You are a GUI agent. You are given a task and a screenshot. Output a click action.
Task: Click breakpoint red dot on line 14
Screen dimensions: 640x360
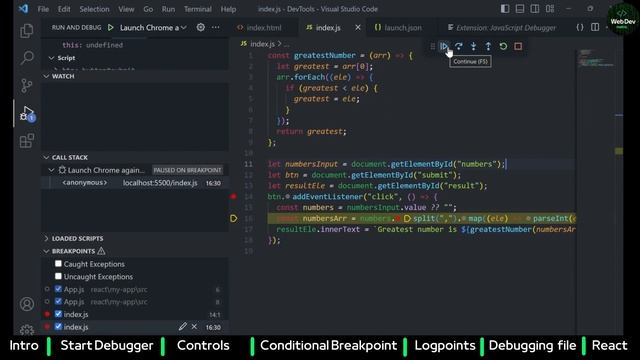tap(233, 197)
